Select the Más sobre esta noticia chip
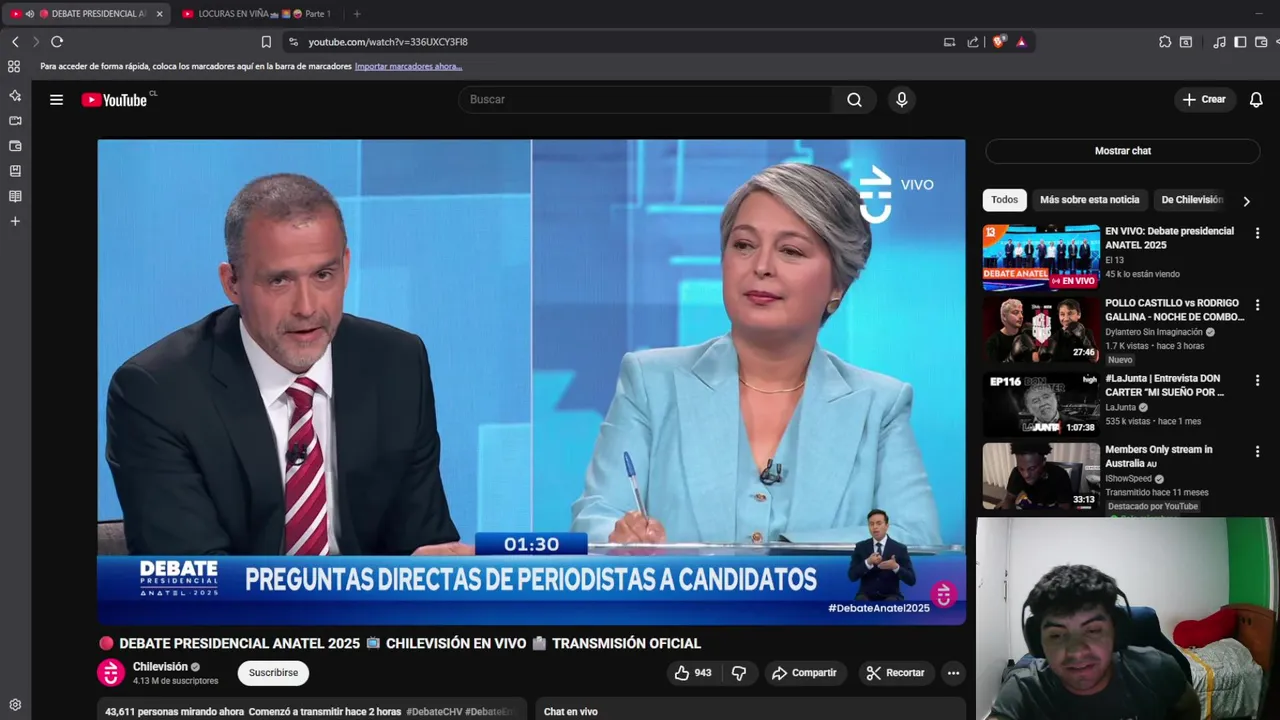Image resolution: width=1280 pixels, height=720 pixels. coord(1089,200)
